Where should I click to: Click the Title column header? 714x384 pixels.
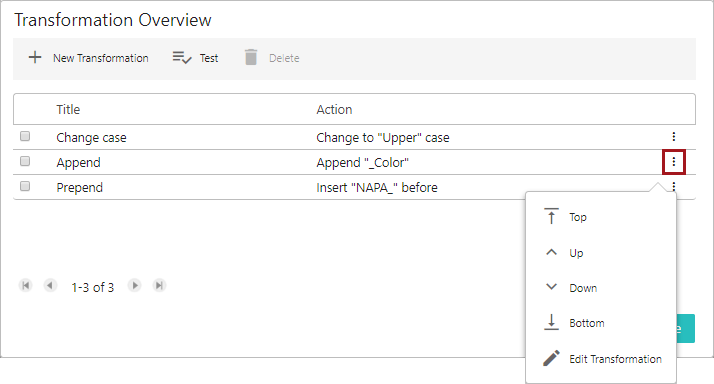click(68, 109)
